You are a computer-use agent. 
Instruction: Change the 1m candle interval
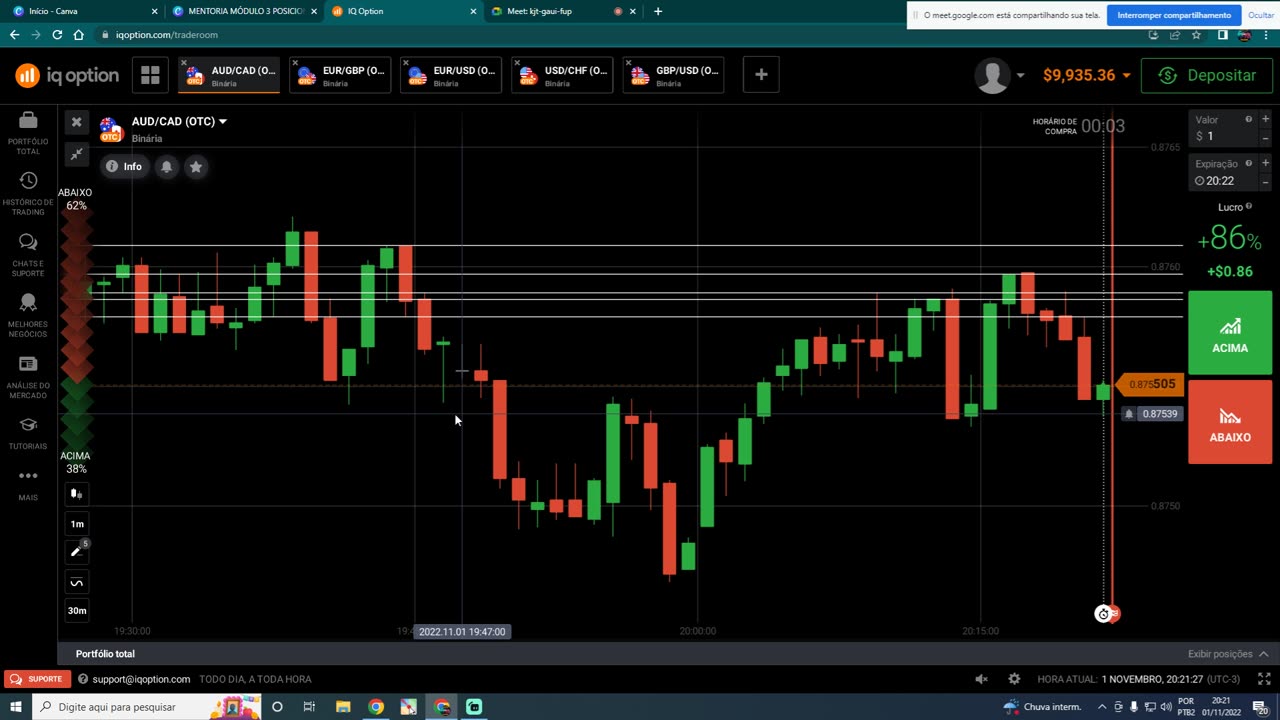click(77, 524)
